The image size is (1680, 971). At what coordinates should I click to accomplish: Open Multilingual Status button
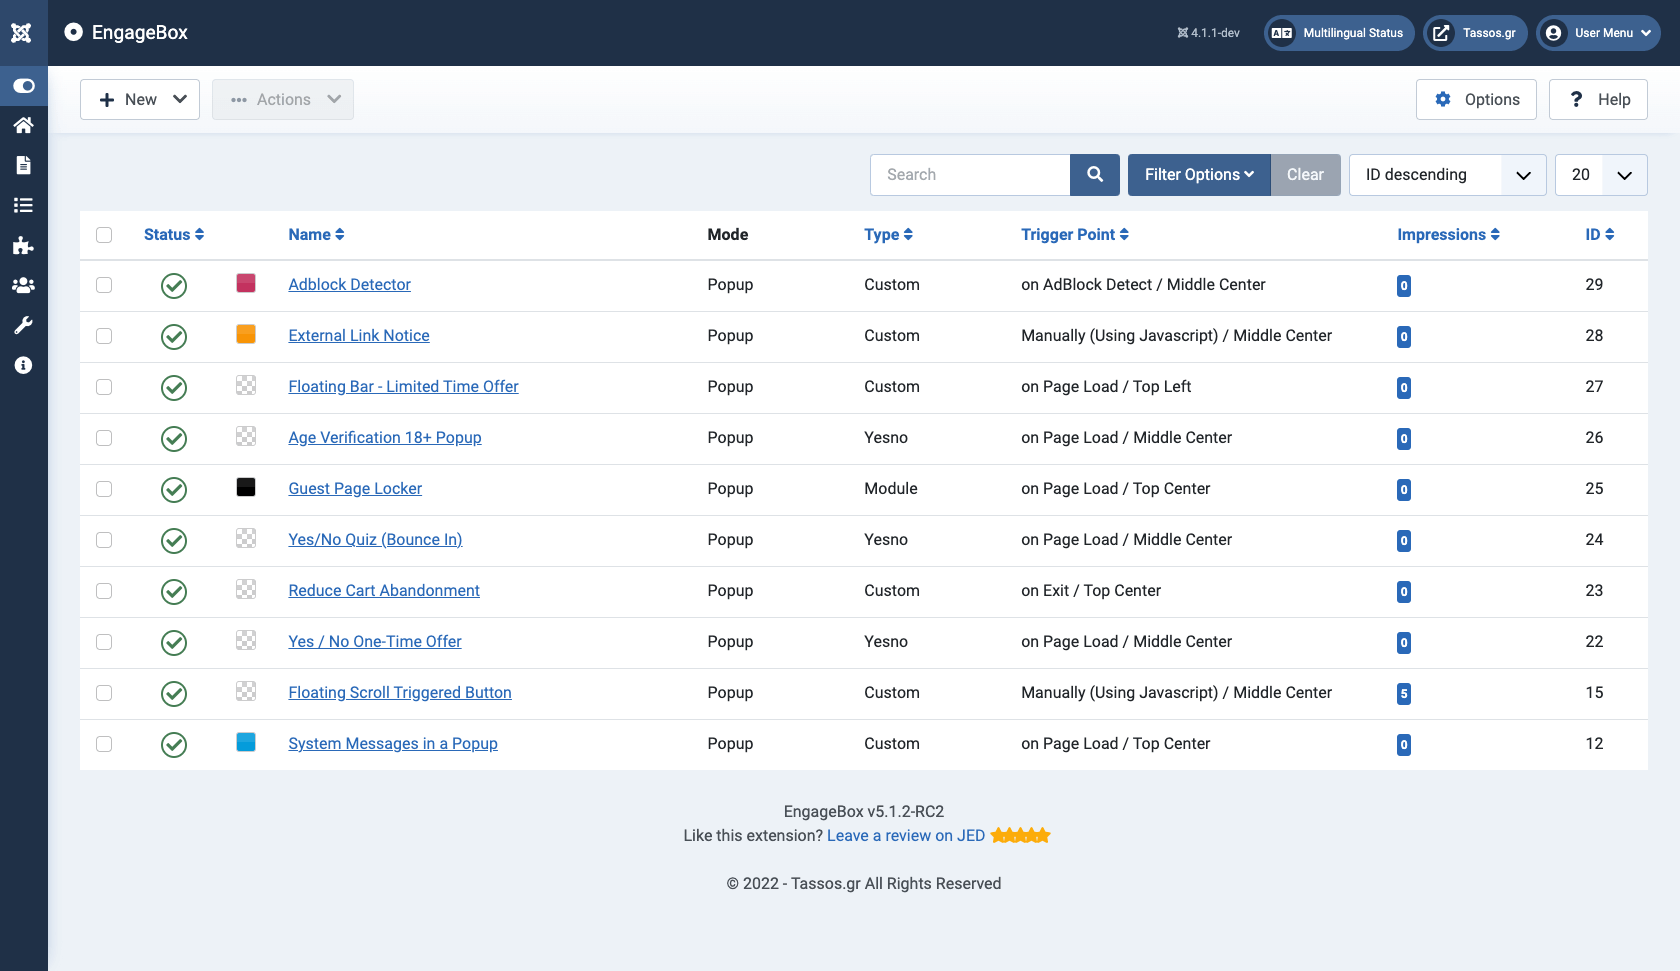tap(1339, 33)
